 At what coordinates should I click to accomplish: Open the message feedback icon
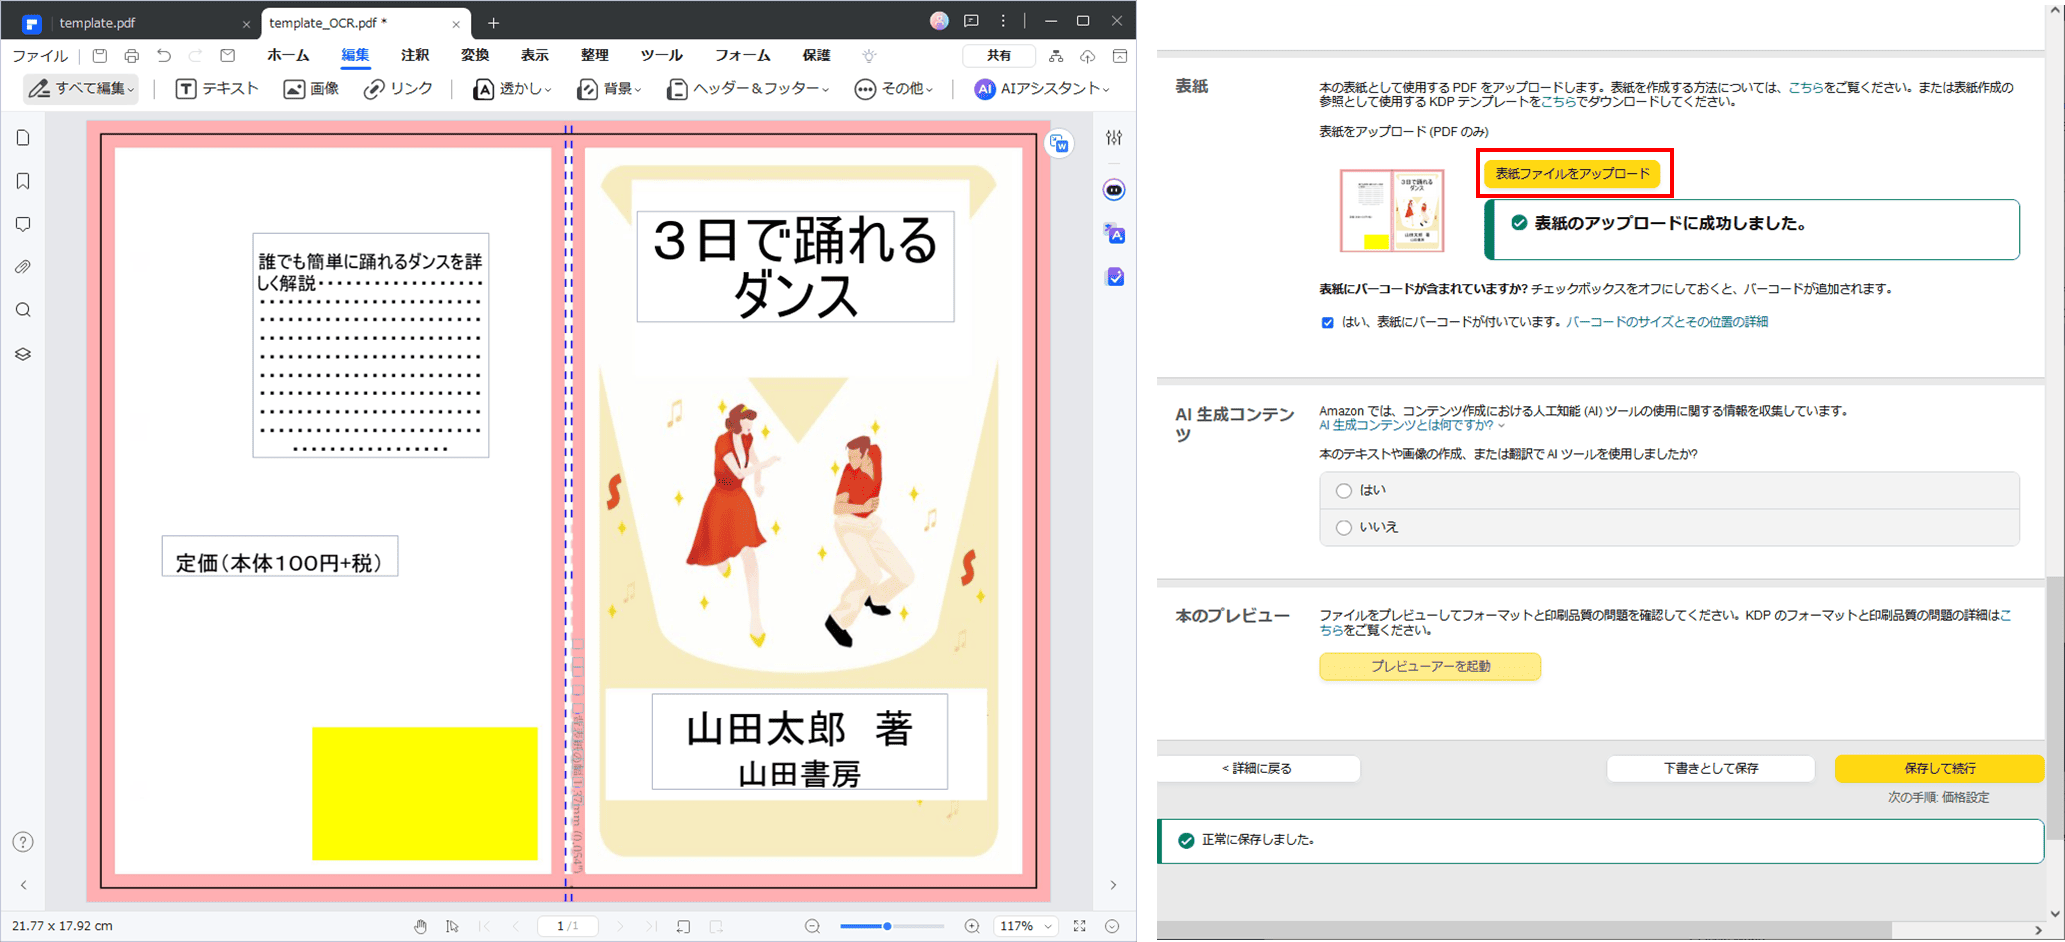[971, 21]
